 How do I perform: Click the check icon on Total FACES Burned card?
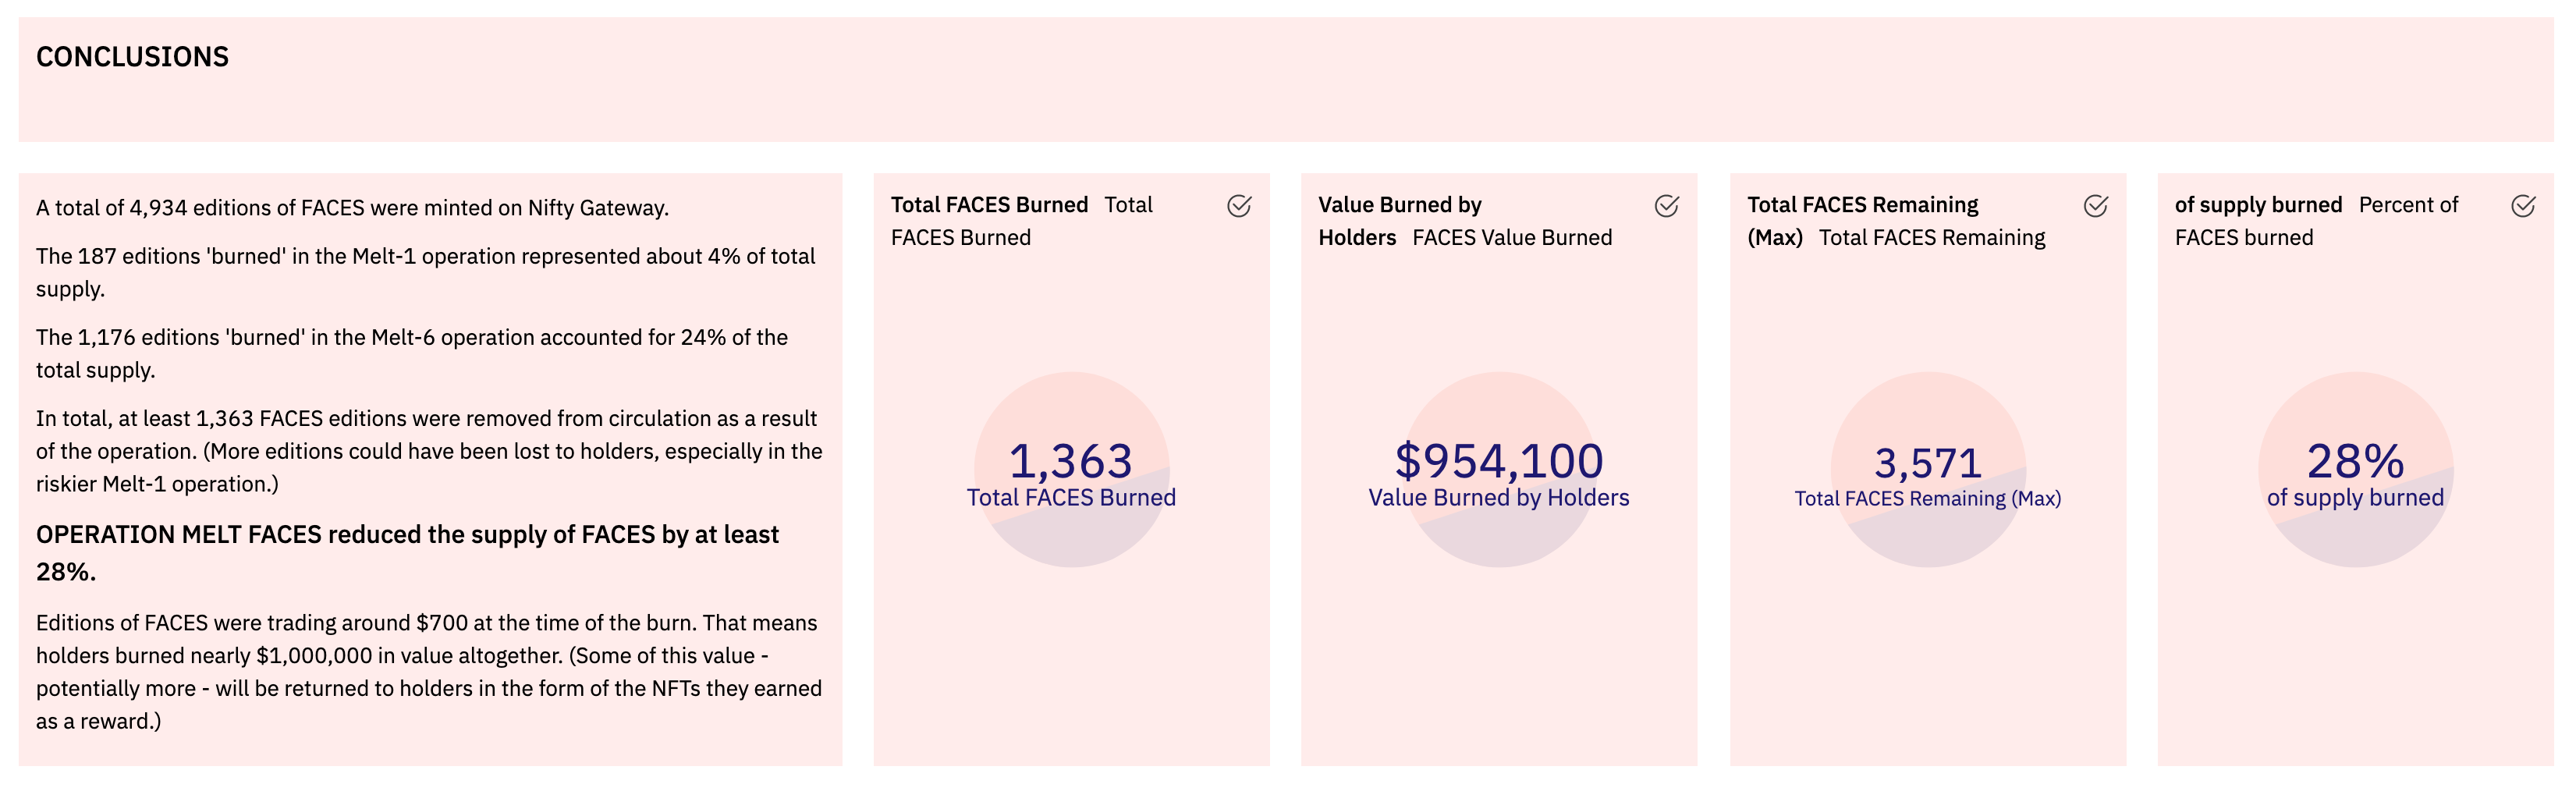click(x=1239, y=206)
